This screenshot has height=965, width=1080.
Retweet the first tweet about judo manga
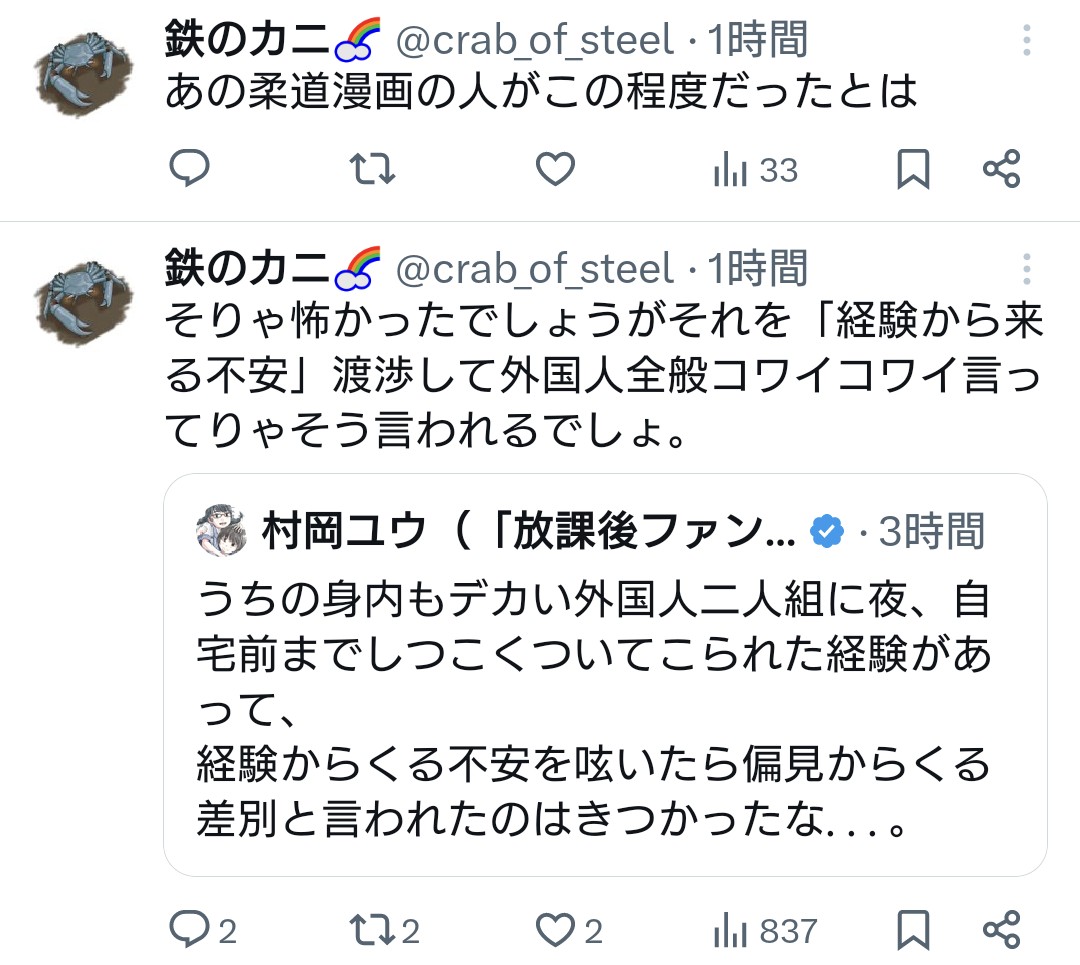(375, 170)
